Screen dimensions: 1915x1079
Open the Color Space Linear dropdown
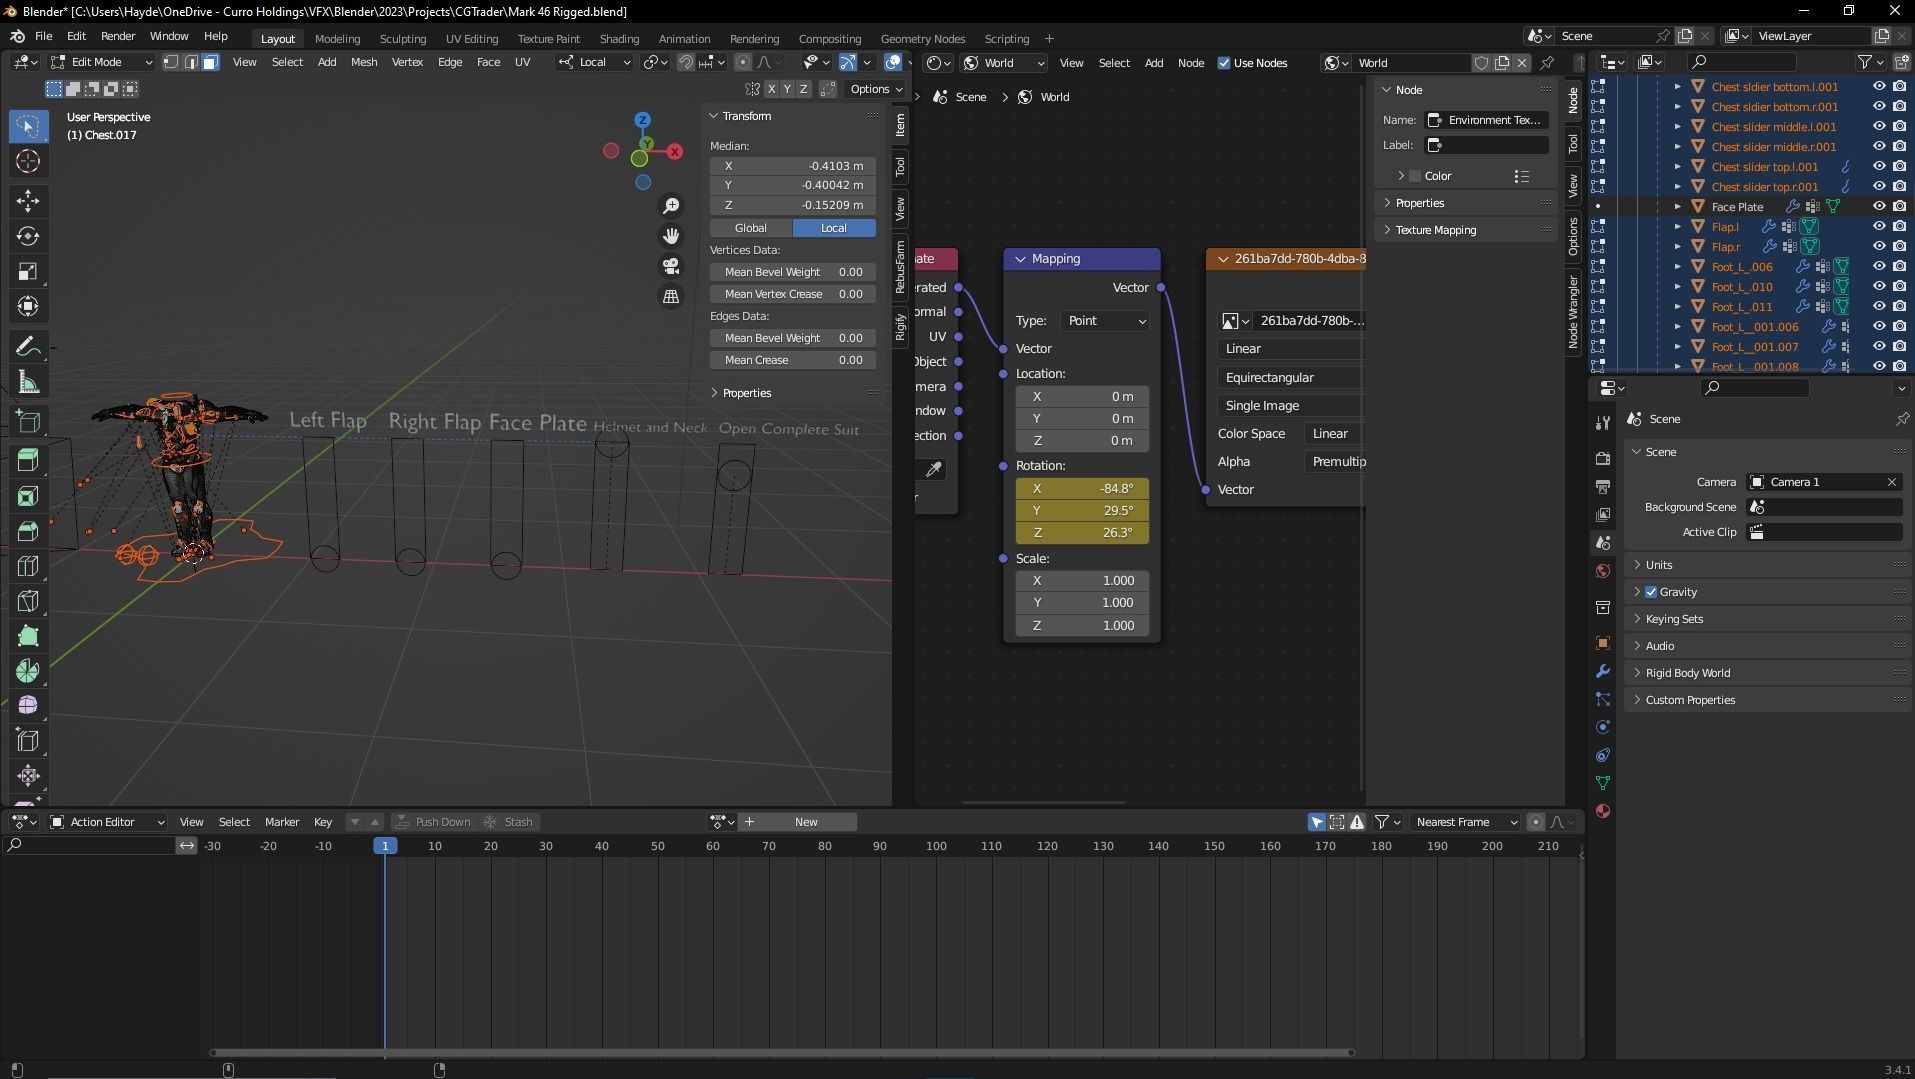1334,434
